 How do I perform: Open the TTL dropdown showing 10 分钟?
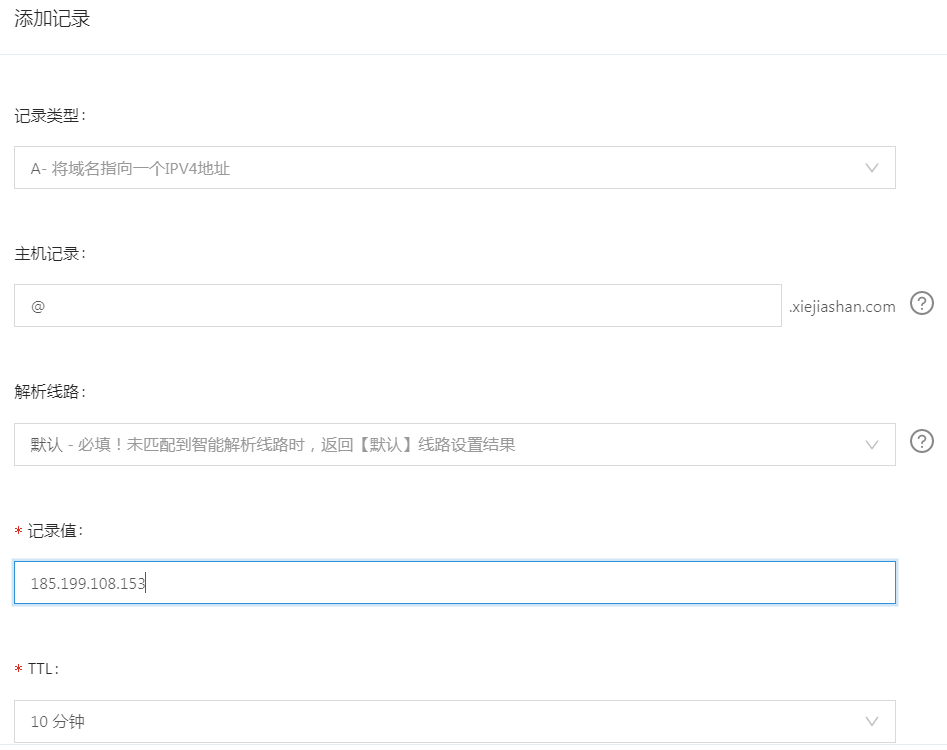455,721
